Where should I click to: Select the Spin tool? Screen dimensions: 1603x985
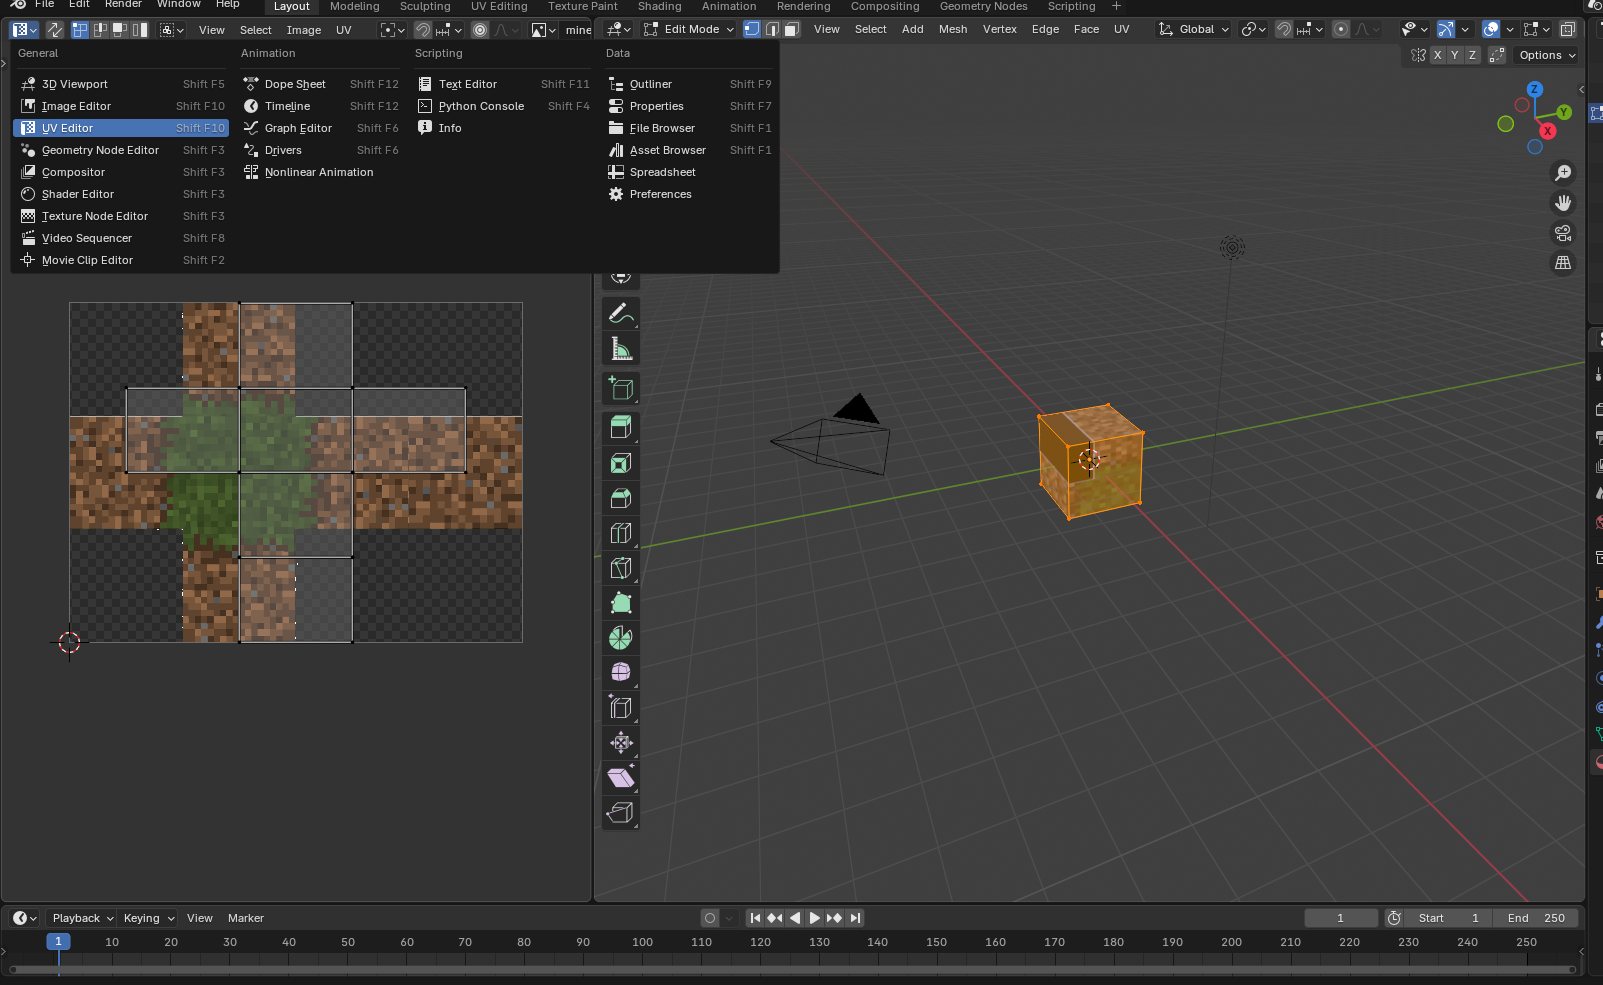tap(621, 638)
